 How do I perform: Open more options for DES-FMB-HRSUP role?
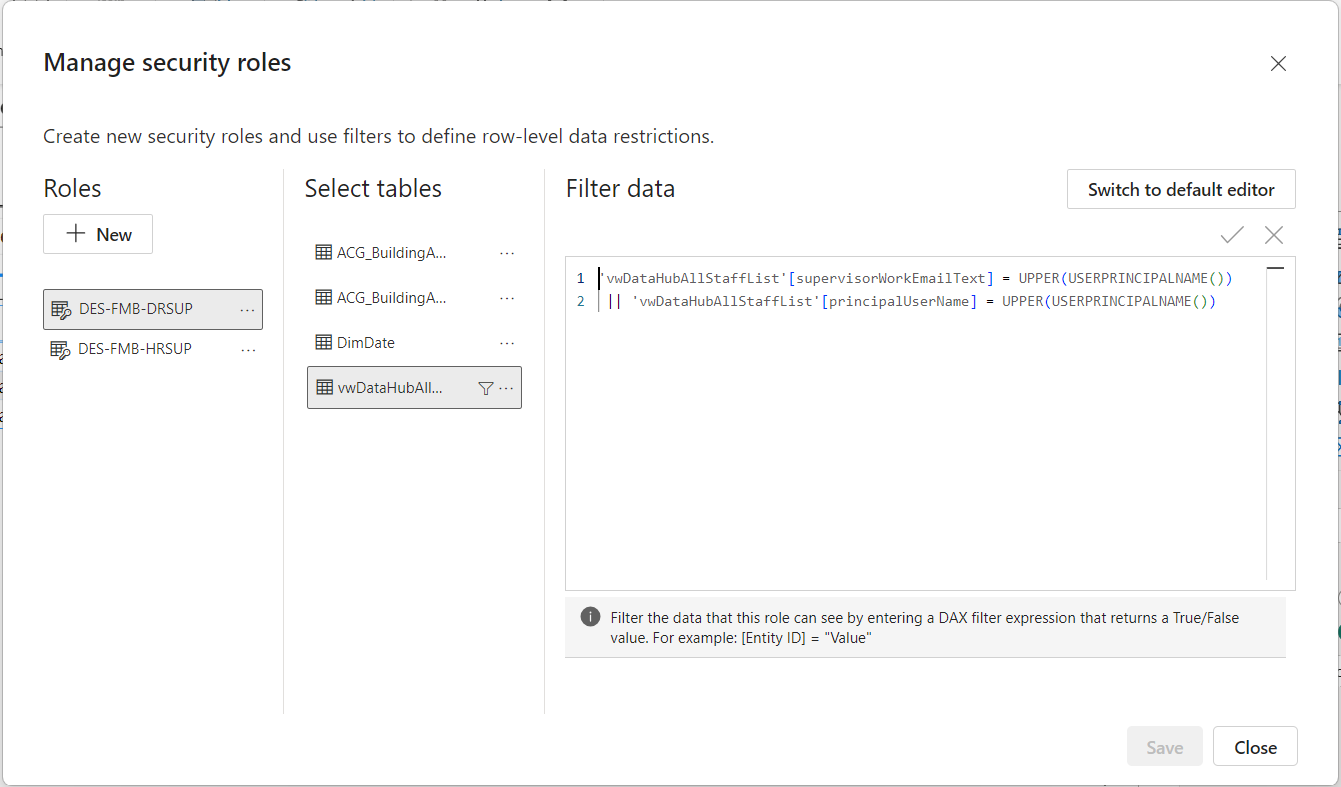247,349
